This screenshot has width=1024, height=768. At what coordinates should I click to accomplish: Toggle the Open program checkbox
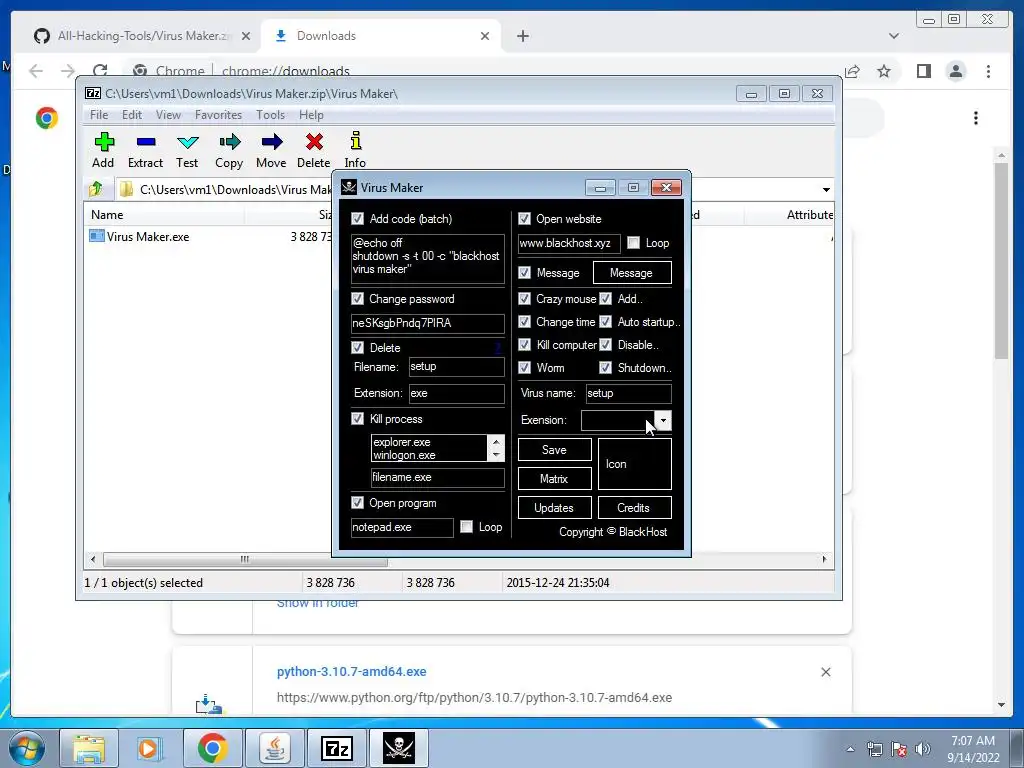pyautogui.click(x=357, y=503)
